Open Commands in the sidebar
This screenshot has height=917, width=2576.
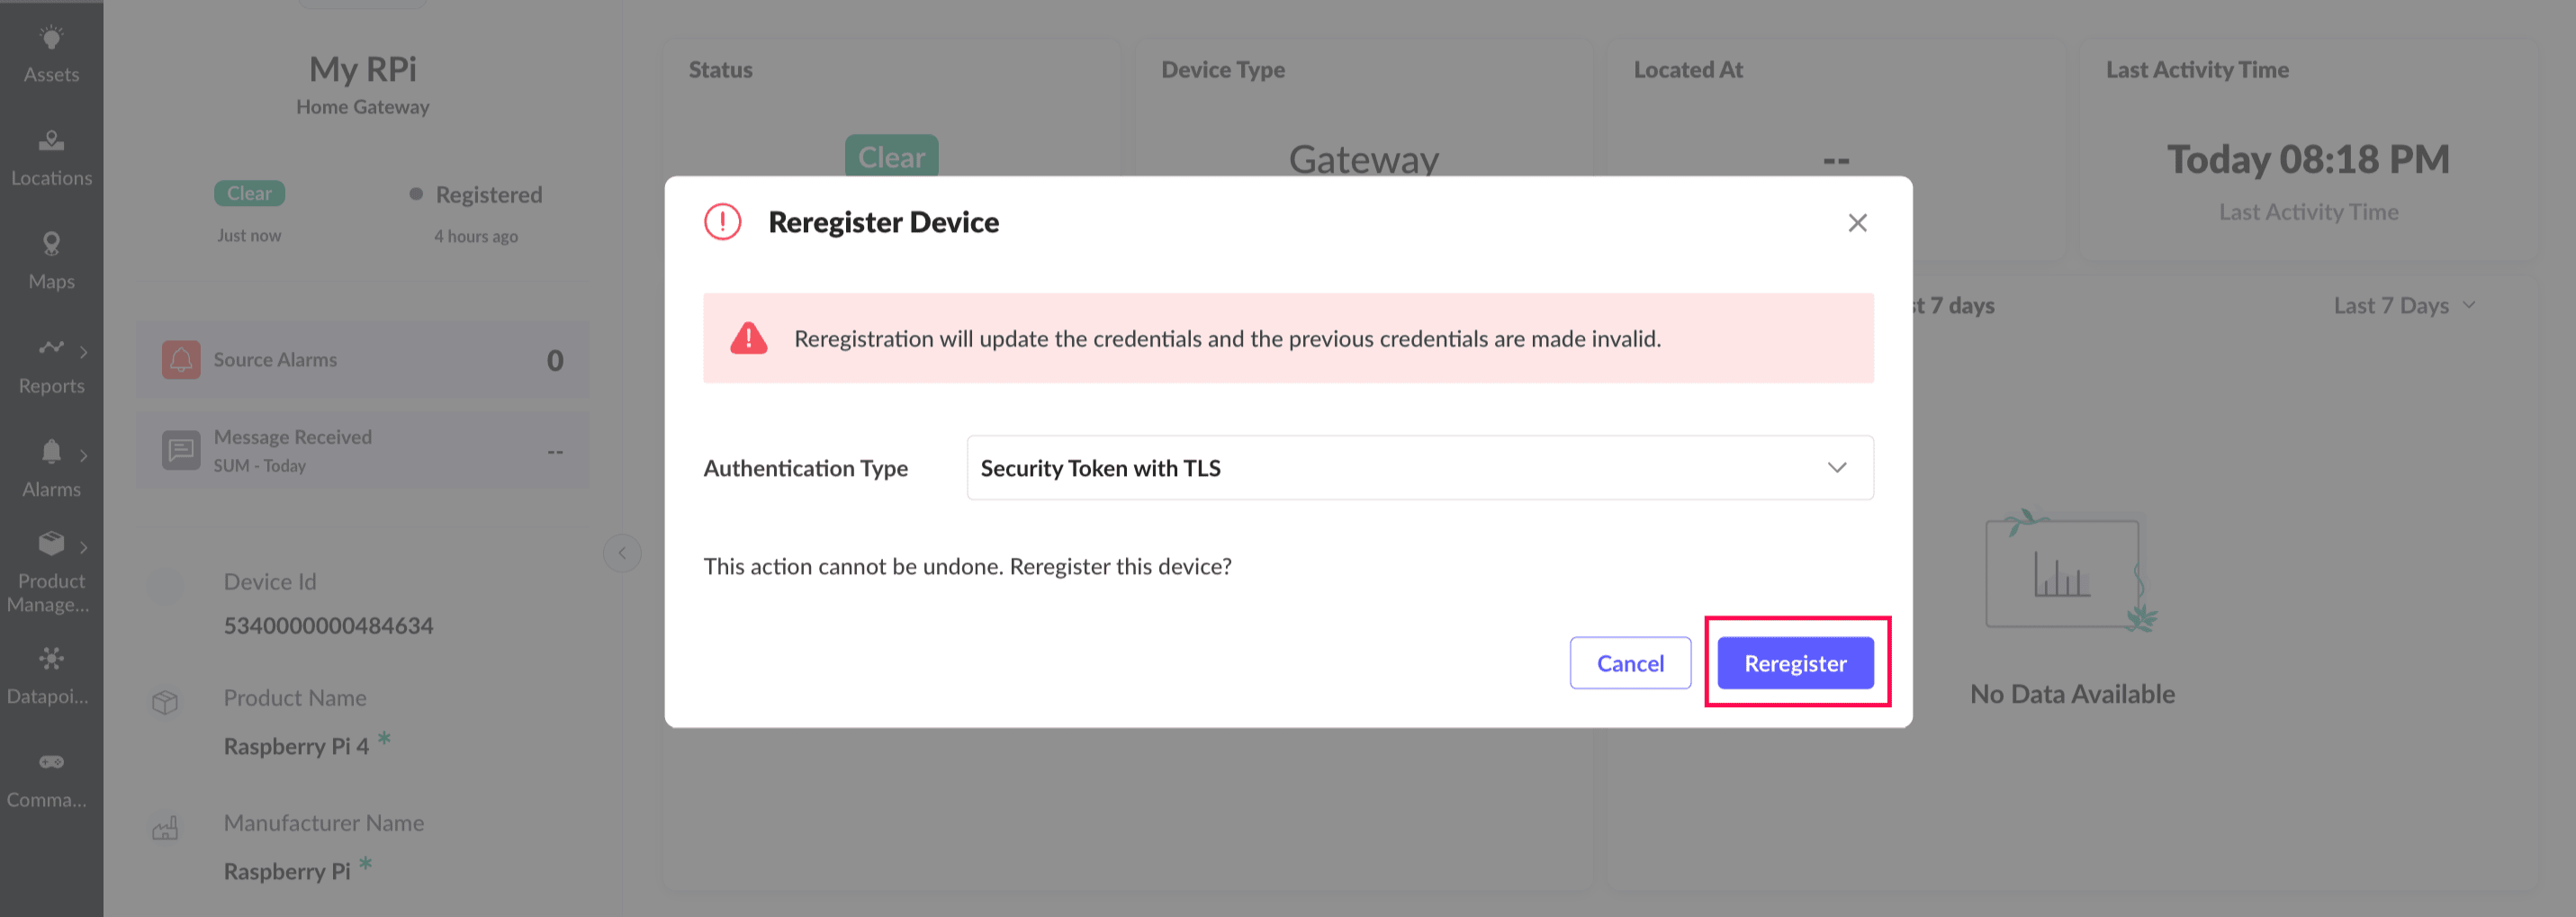pyautogui.click(x=51, y=779)
